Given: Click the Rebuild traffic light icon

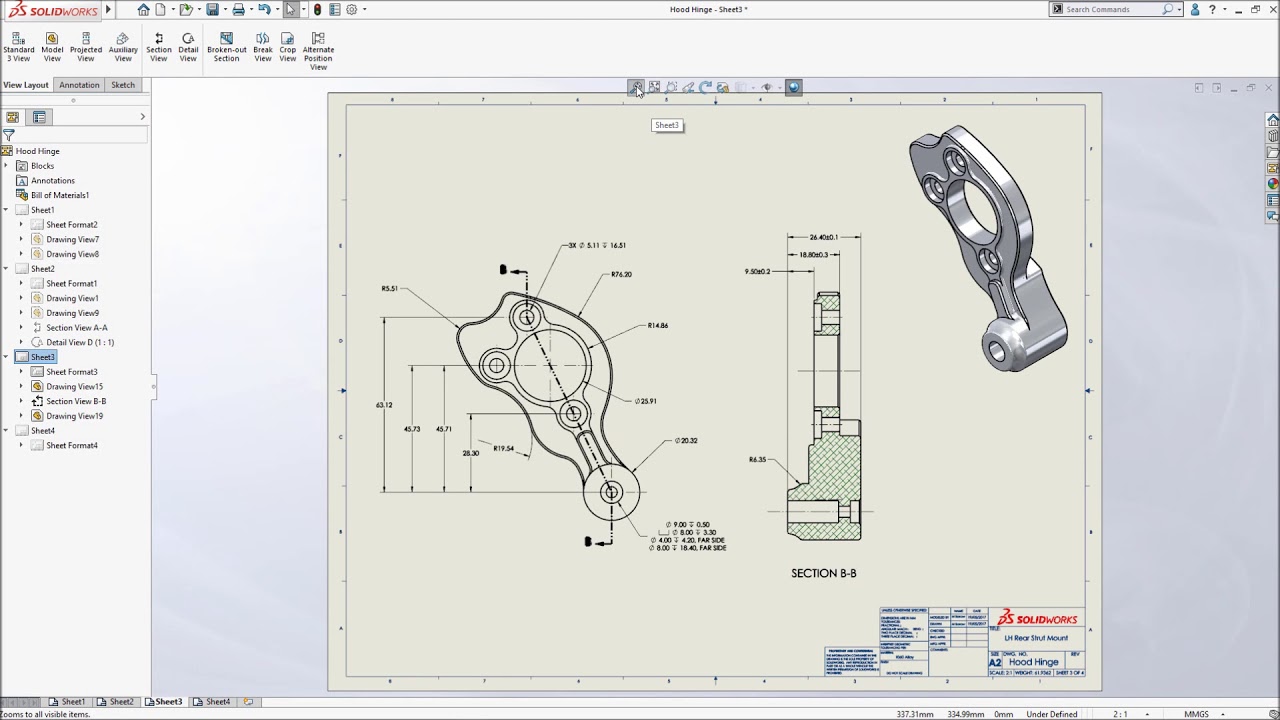Looking at the screenshot, I should 317,10.
